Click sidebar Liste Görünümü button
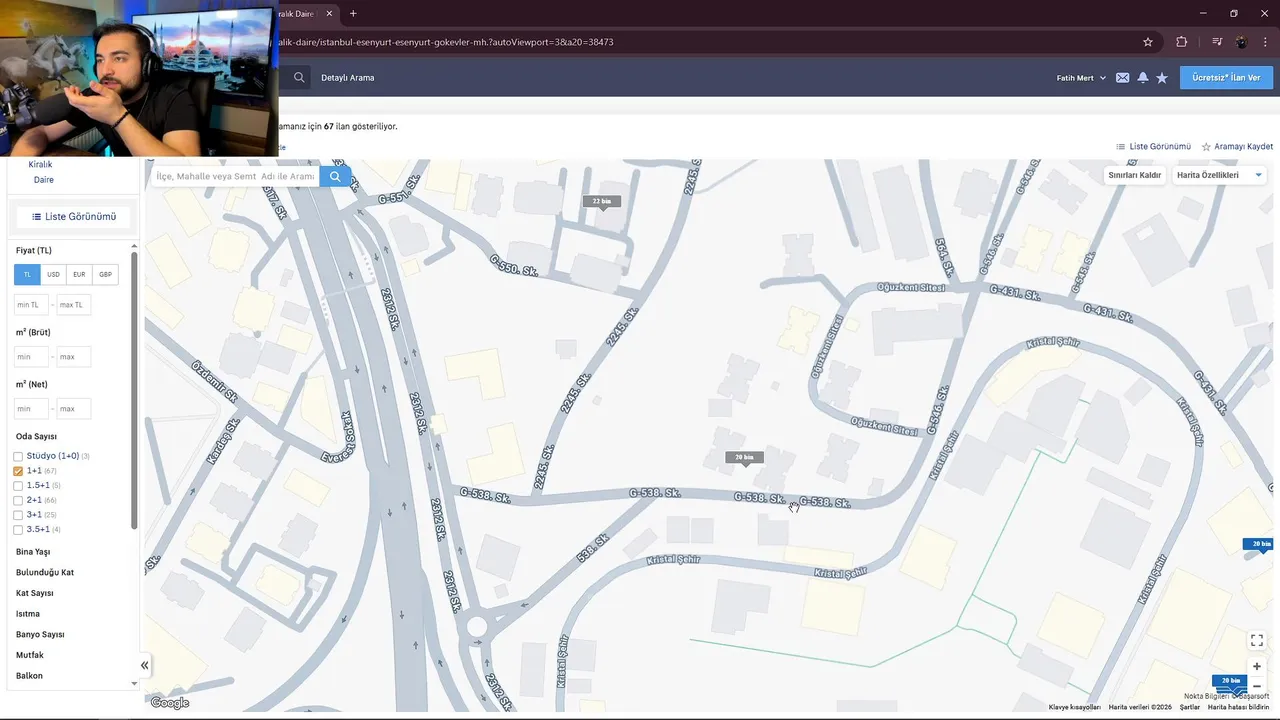1280x720 pixels. point(74,216)
